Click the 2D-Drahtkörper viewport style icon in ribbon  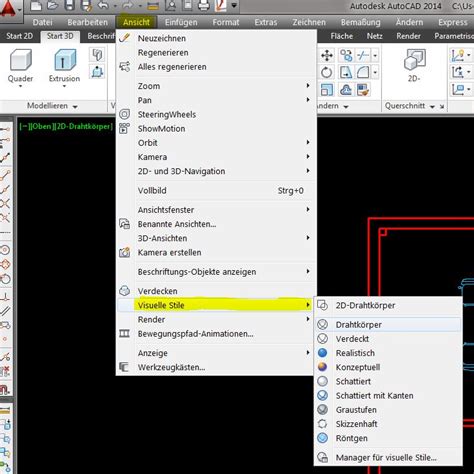click(x=414, y=59)
